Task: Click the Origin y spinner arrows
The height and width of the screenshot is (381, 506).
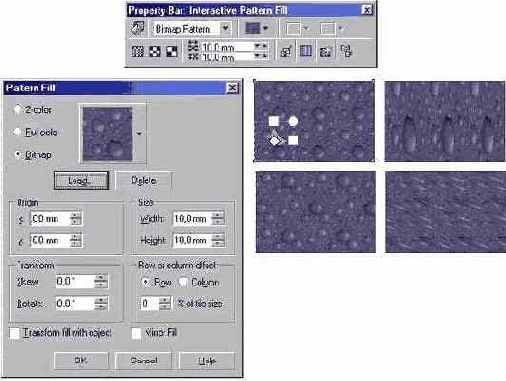Action: pyautogui.click(x=76, y=240)
